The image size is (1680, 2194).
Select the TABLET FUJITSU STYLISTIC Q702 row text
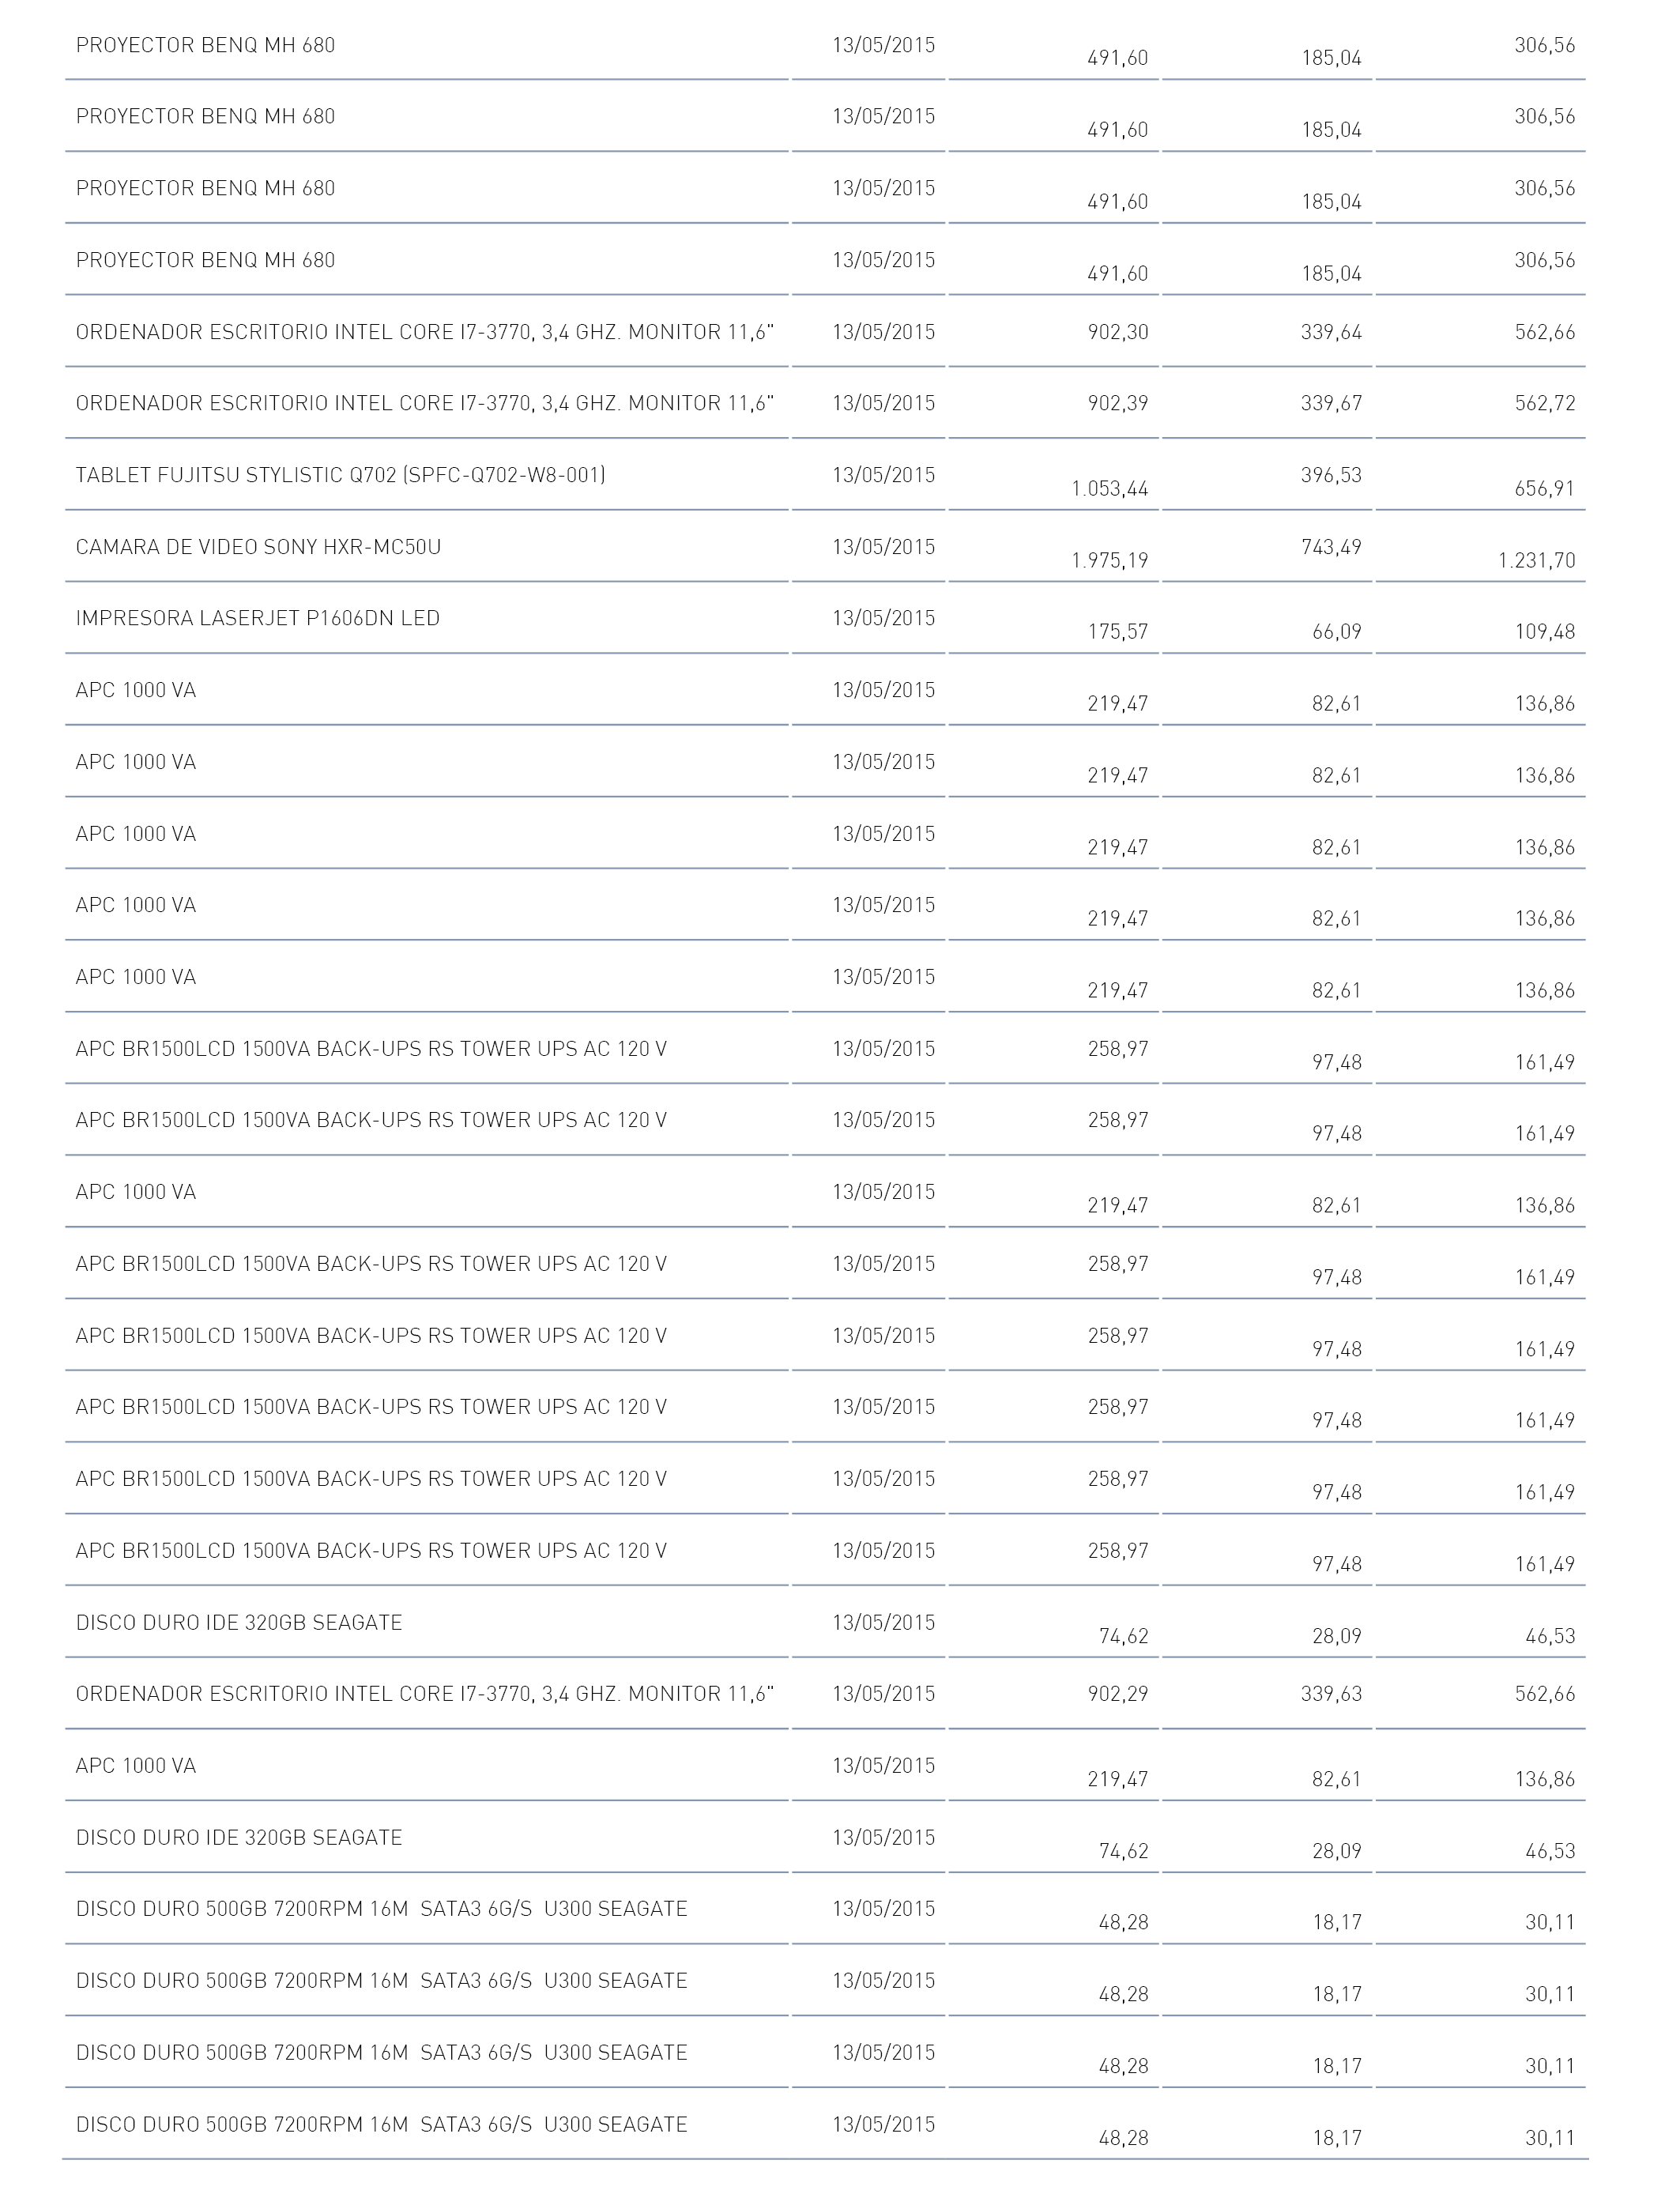point(340,475)
